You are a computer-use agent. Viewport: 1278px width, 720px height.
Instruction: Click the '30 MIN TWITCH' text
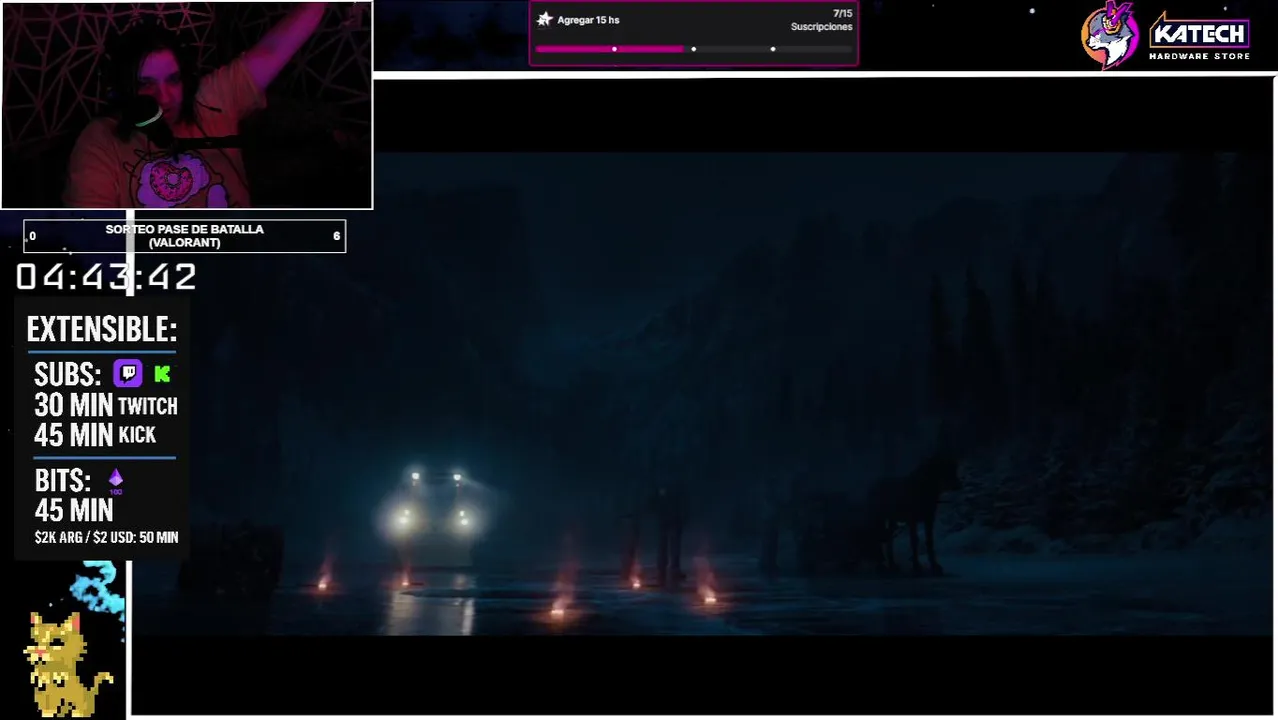[x=106, y=405]
